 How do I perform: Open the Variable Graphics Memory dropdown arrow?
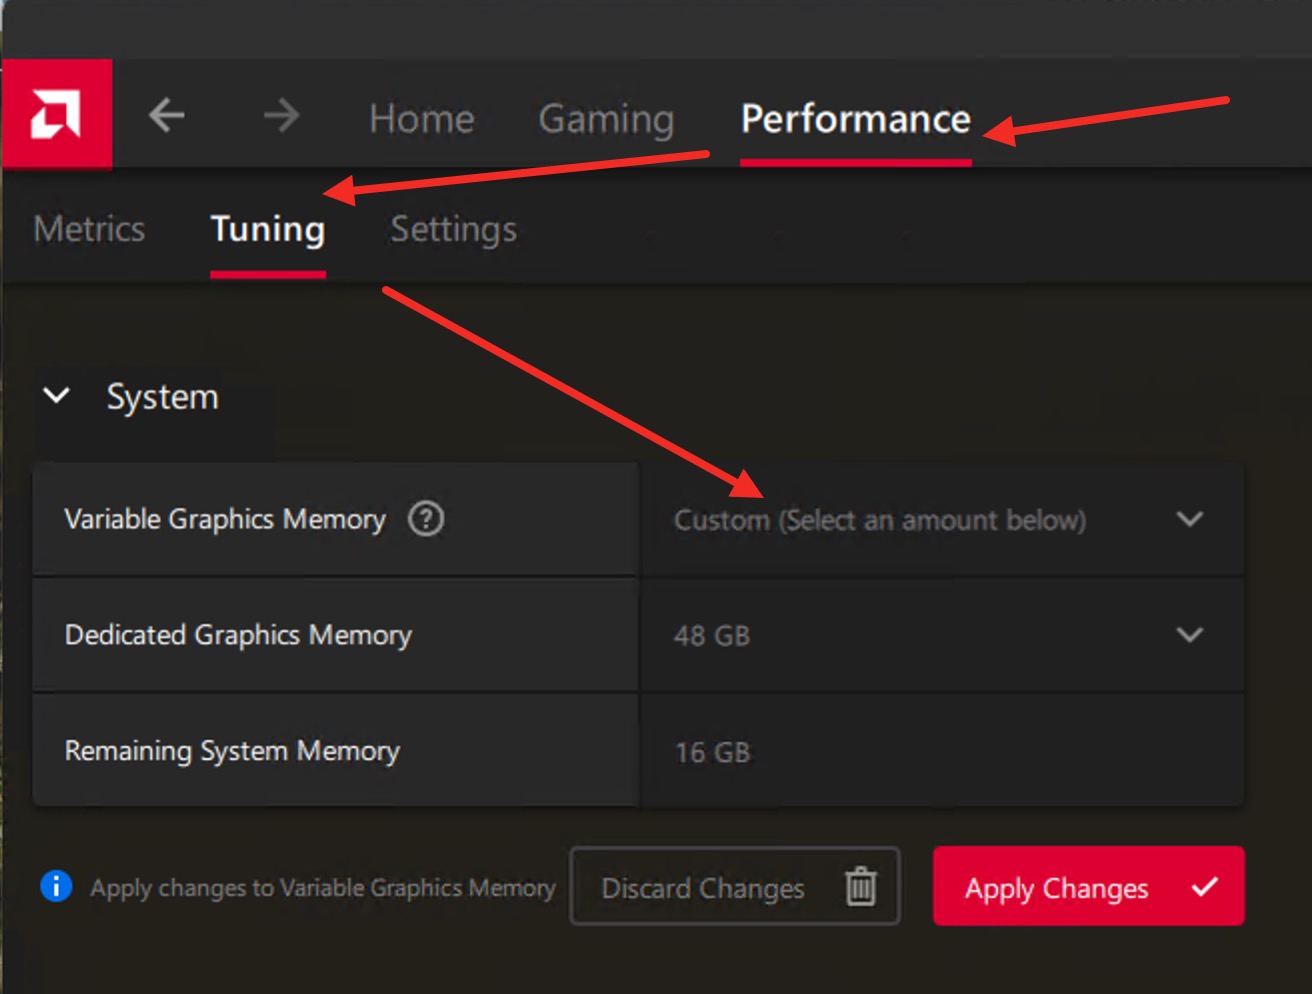click(x=1190, y=519)
